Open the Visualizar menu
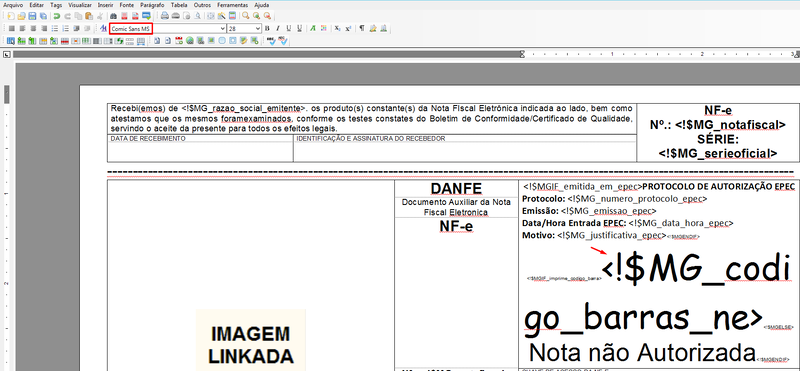 click(80, 5)
